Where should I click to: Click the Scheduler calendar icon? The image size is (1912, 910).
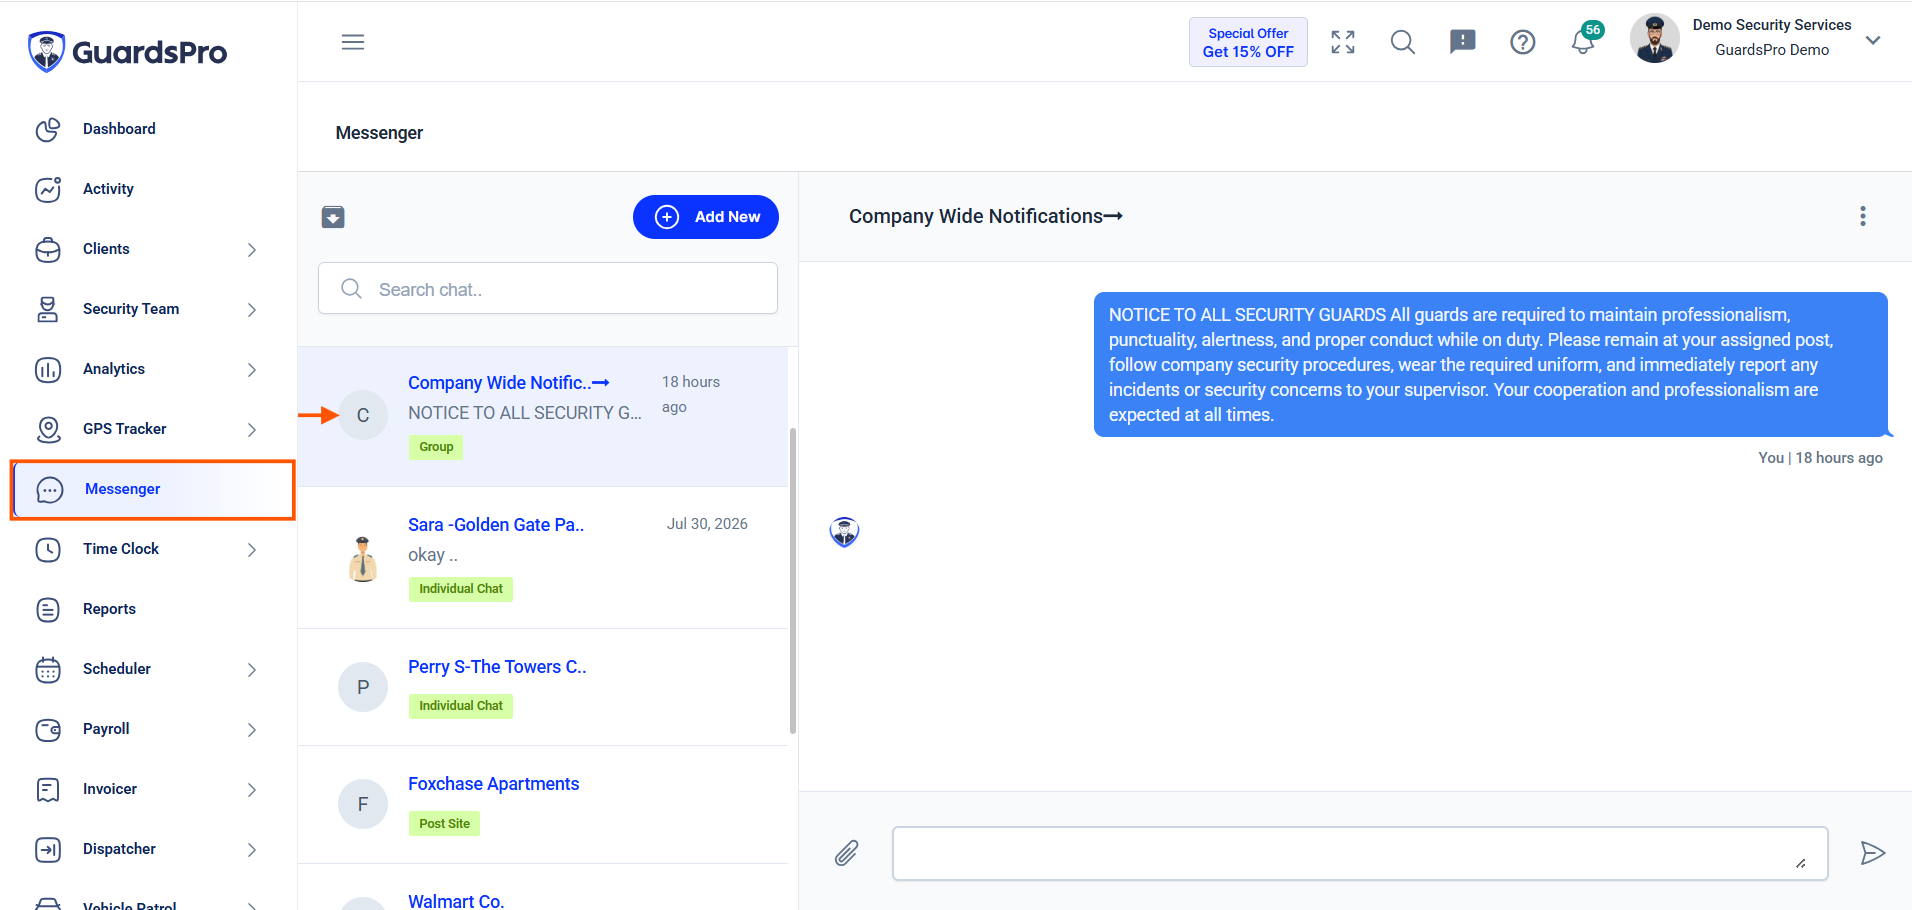[48, 669]
